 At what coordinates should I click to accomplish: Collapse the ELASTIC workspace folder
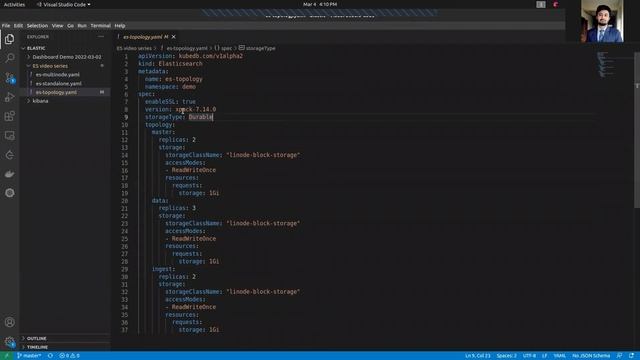[x=36, y=48]
